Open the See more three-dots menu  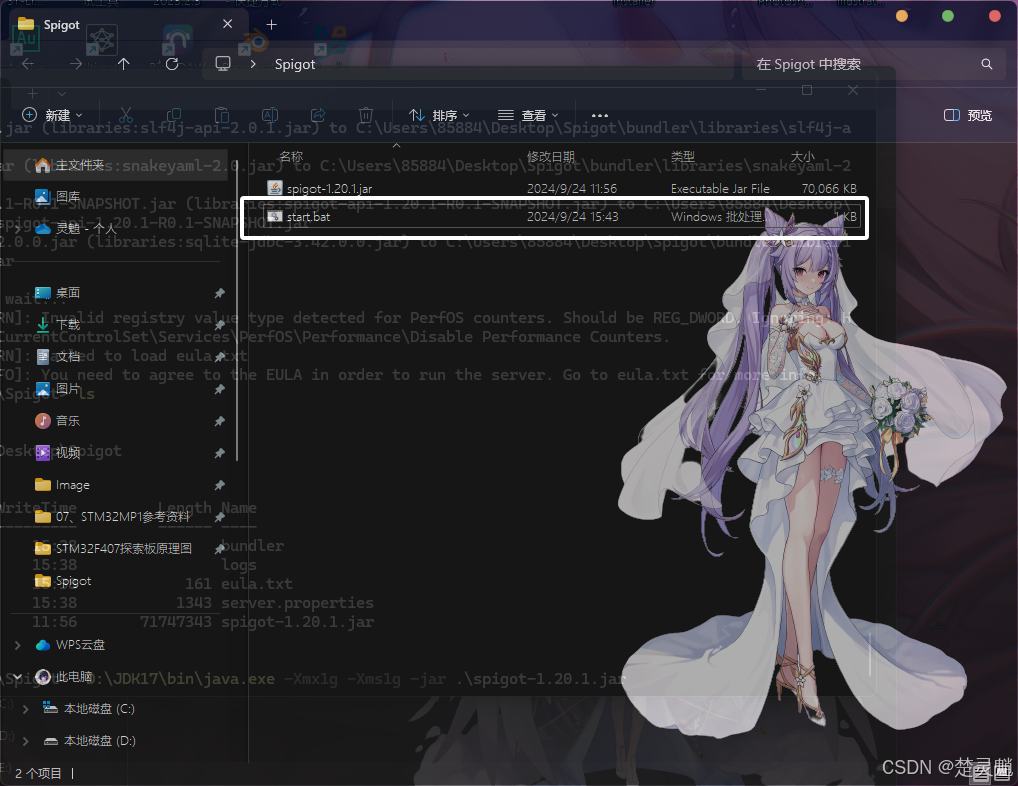pyautogui.click(x=600, y=116)
